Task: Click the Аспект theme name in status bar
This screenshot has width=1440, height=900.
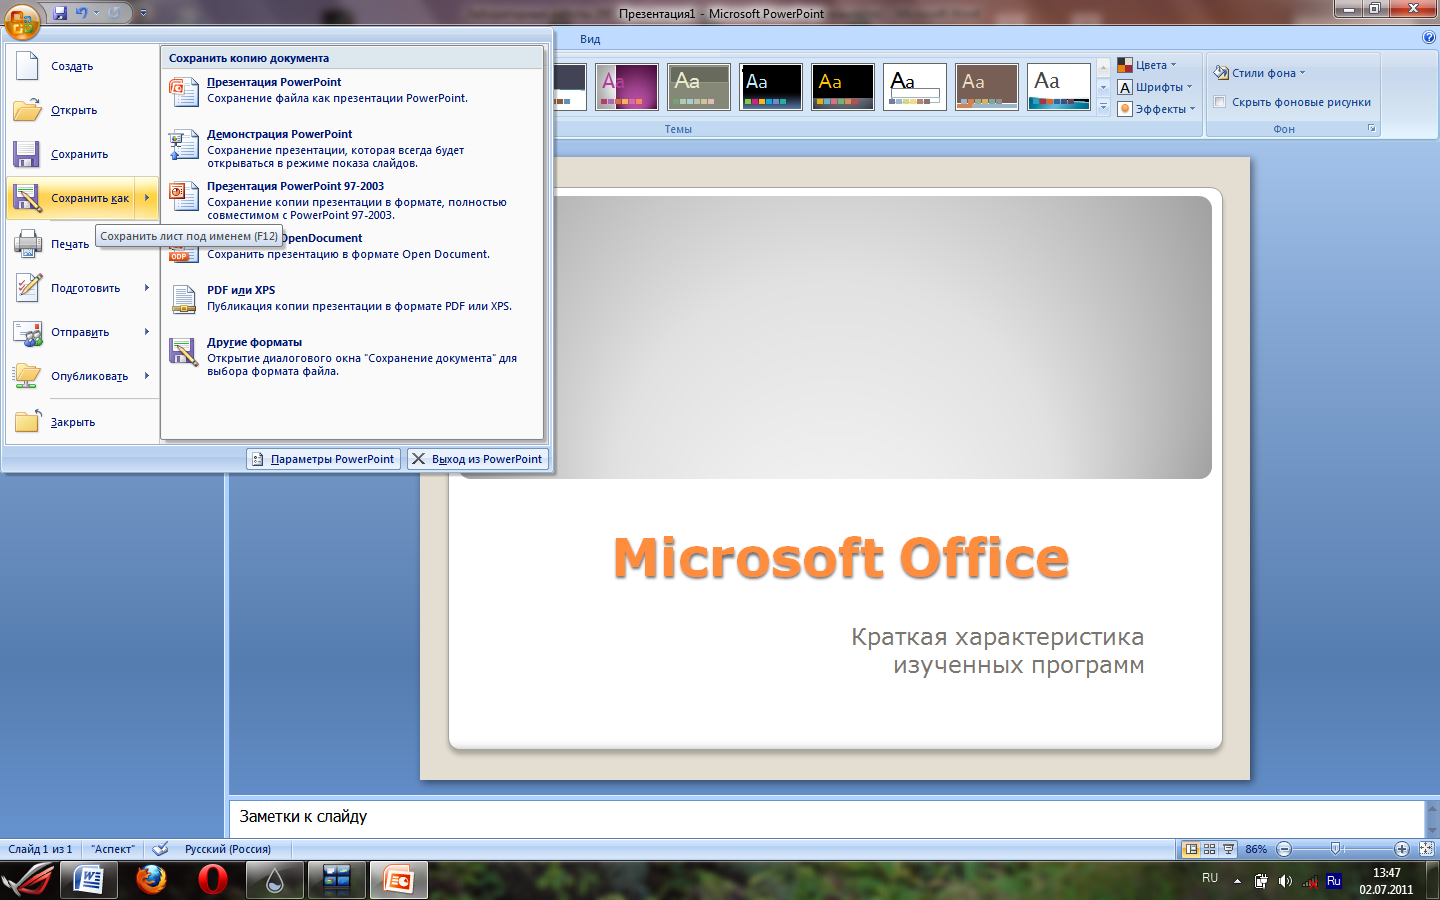Action: (x=113, y=849)
